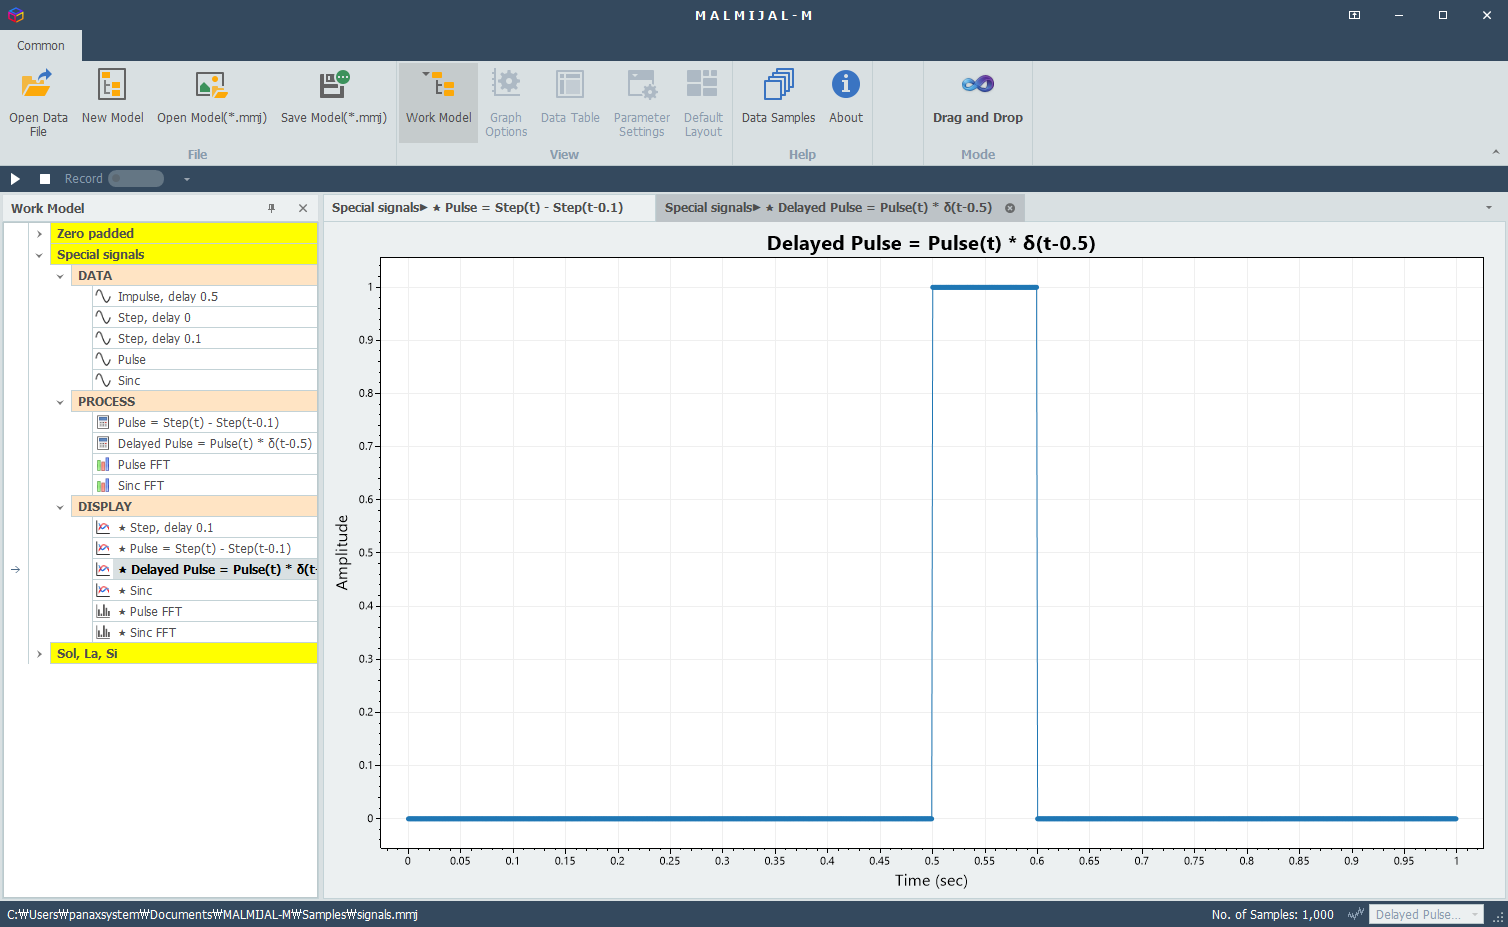
Task: Select the Sinc data item
Action: (x=205, y=381)
